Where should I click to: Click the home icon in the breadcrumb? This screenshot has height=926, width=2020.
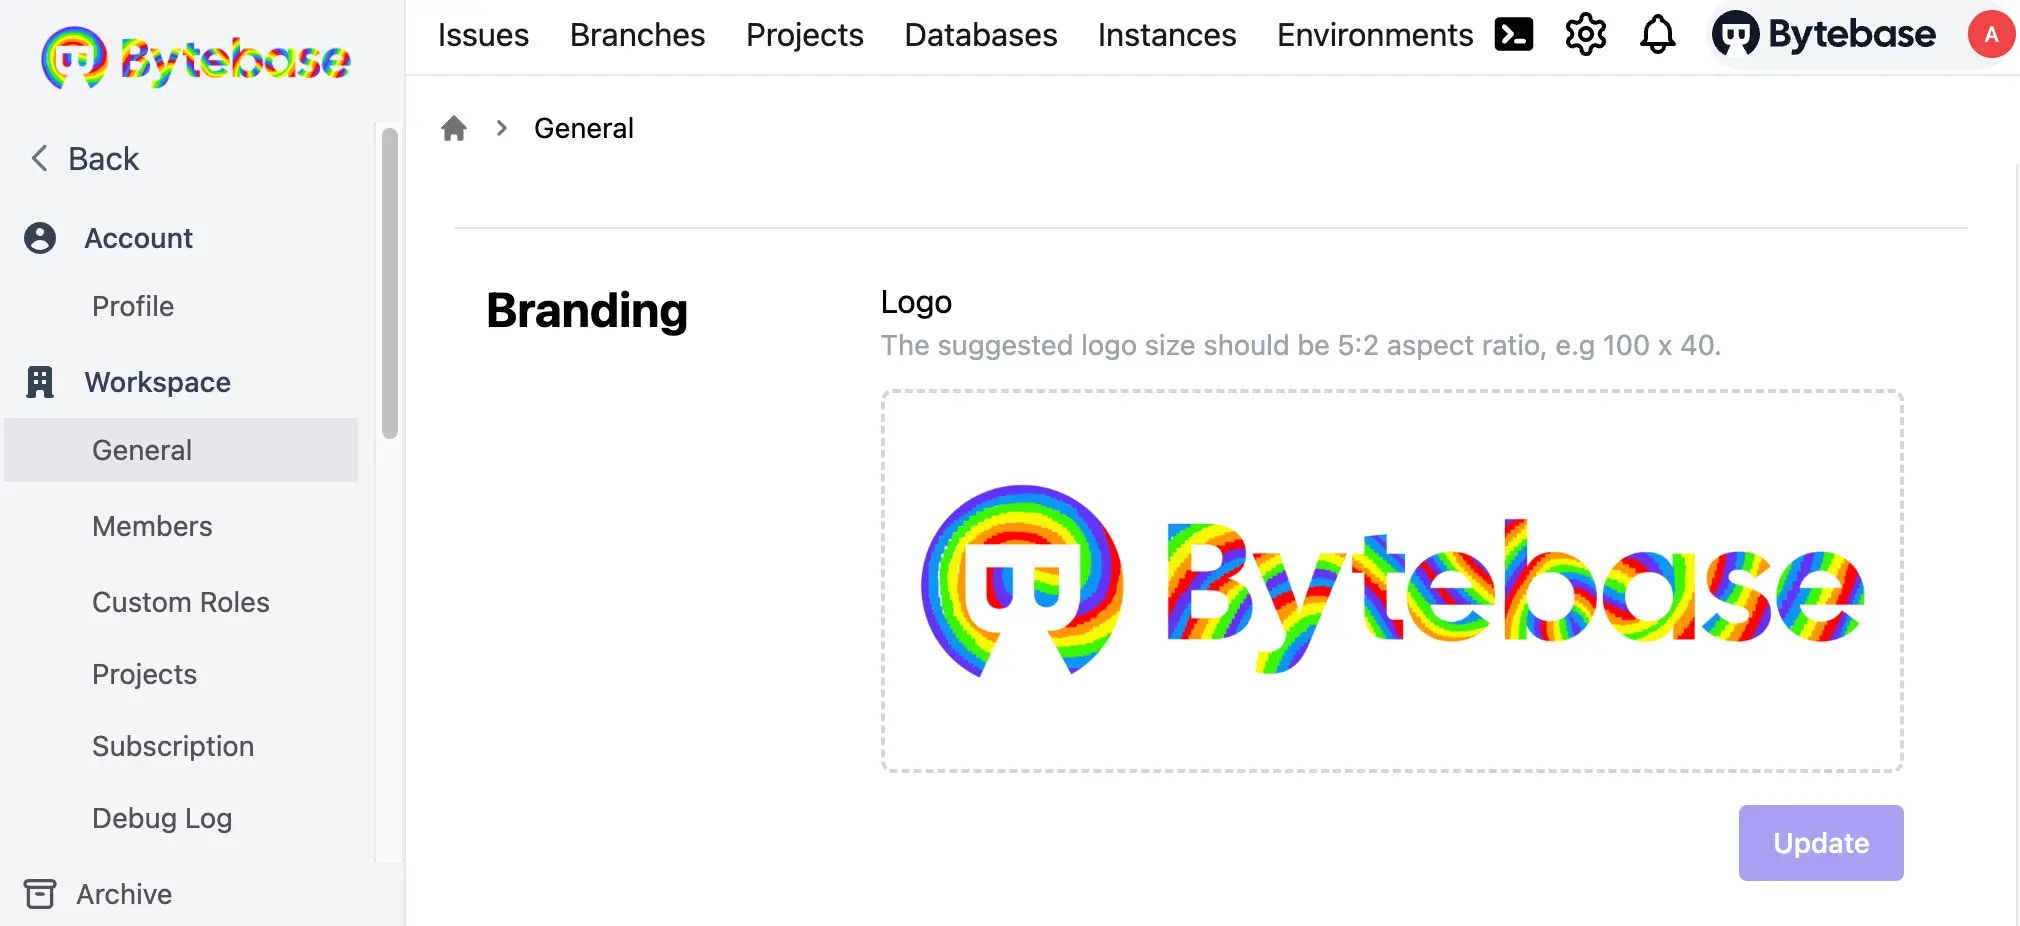455,127
